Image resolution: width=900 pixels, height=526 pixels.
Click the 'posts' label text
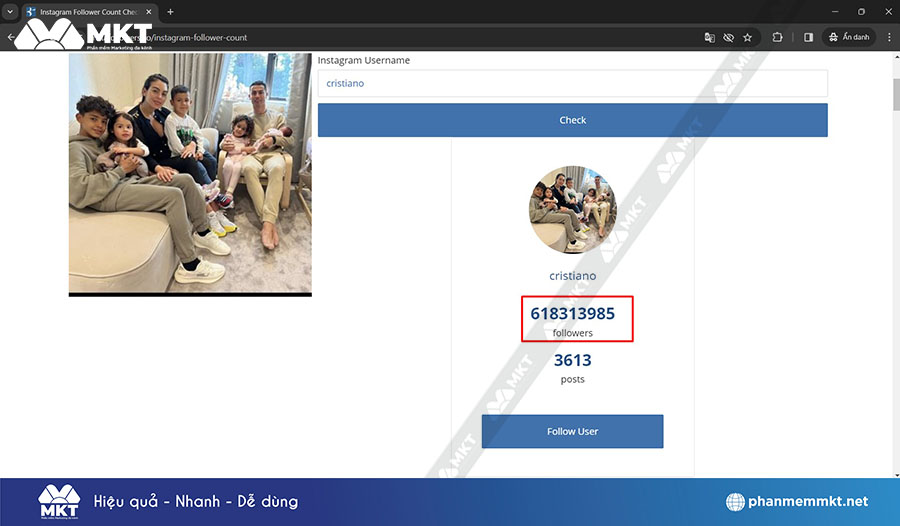[572, 380]
